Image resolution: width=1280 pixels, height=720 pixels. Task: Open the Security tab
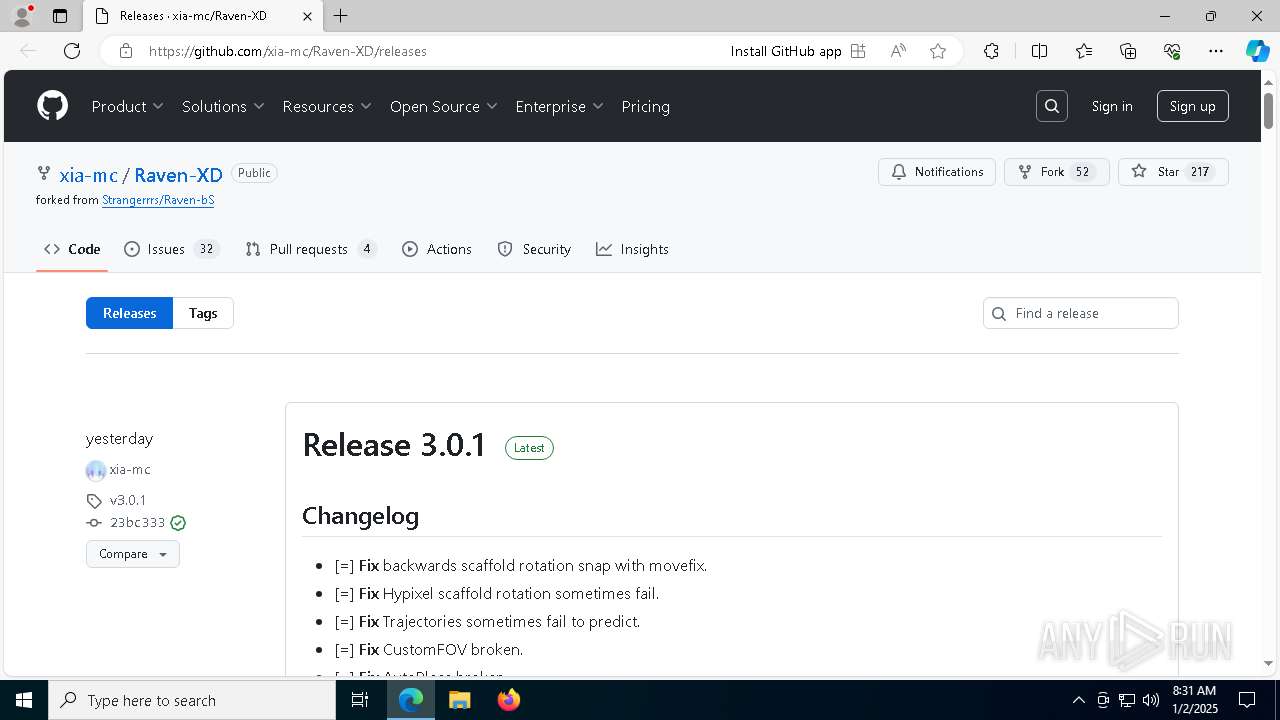[x=534, y=249]
